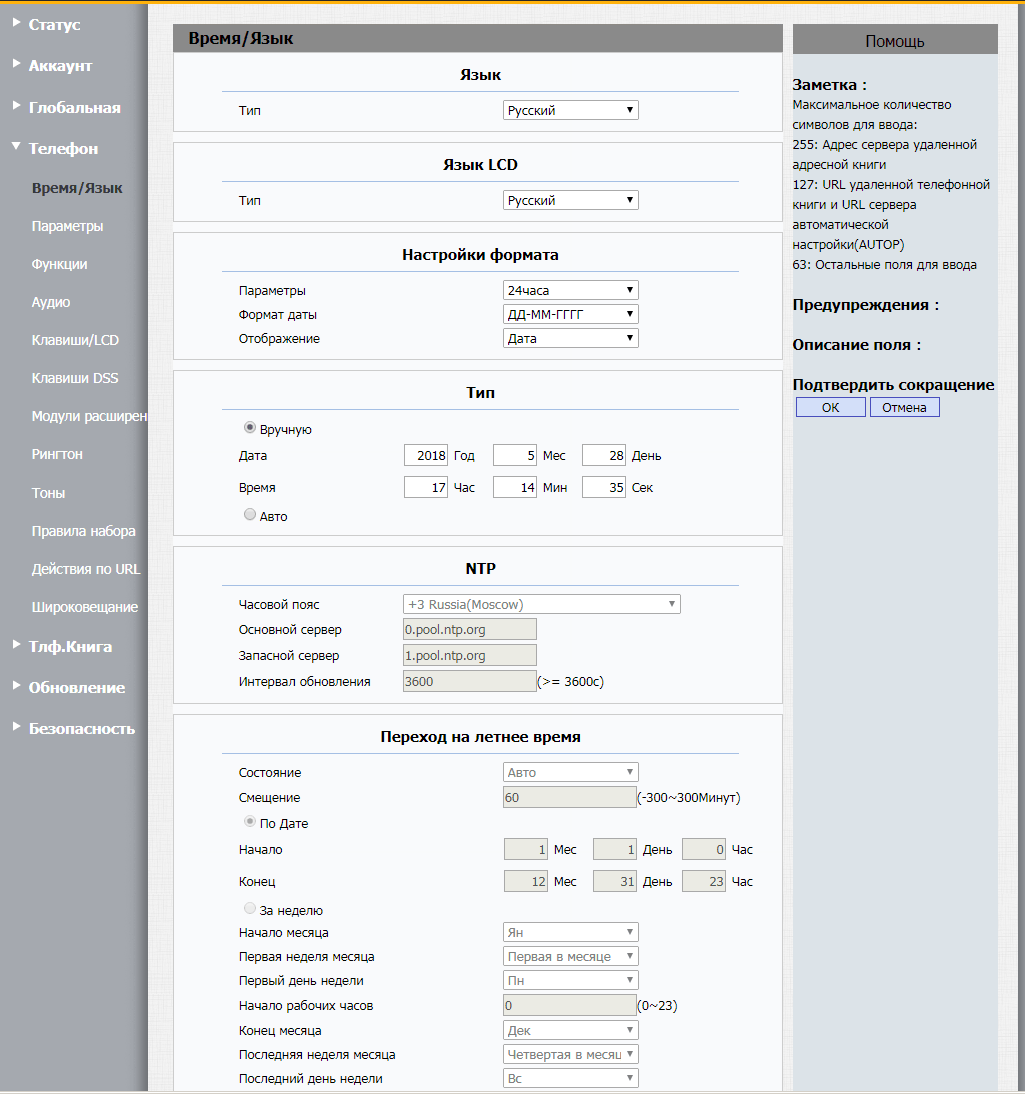Open the Правила набора sidebar page

pos(84,531)
